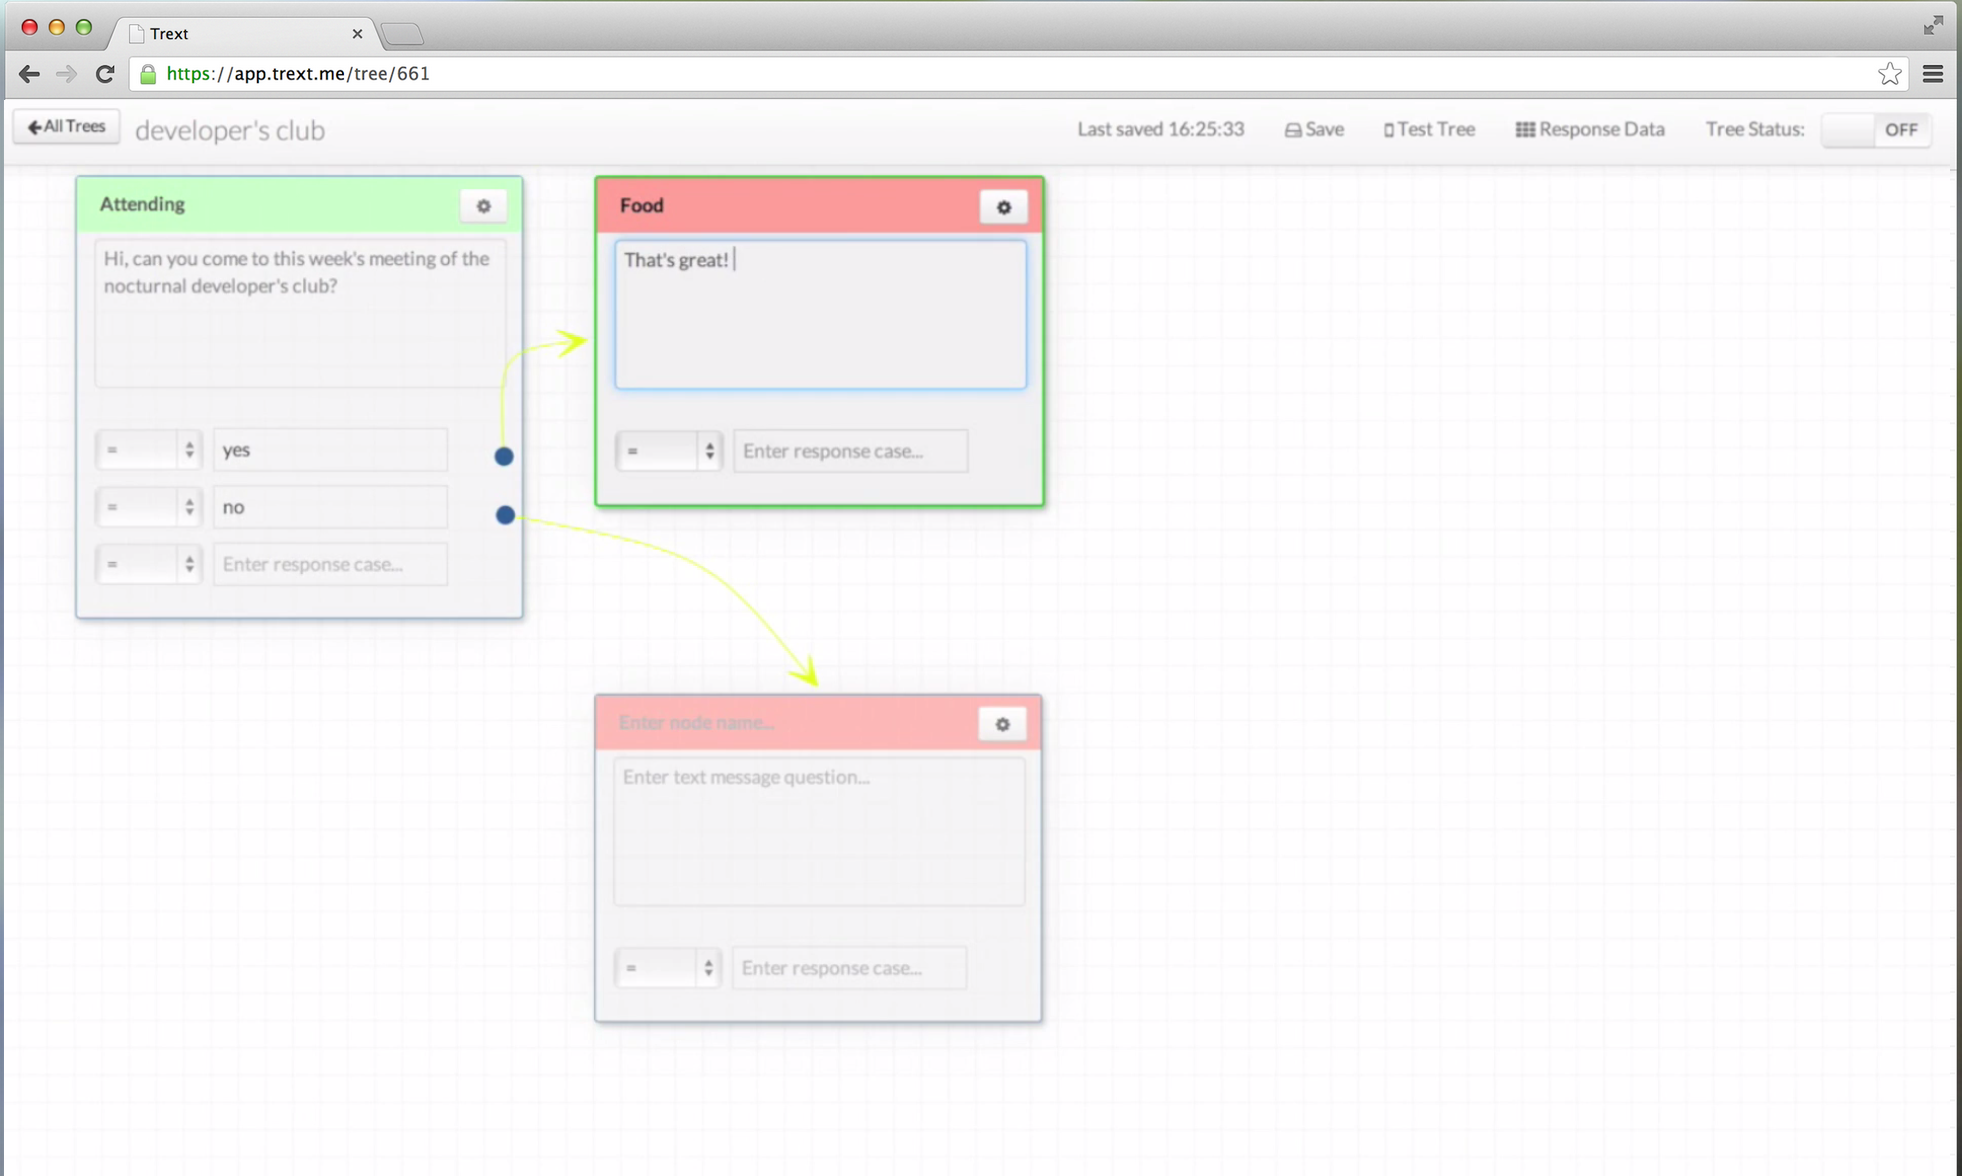Open settings gear on Attending node
The image size is (1962, 1176).
pyautogui.click(x=483, y=206)
